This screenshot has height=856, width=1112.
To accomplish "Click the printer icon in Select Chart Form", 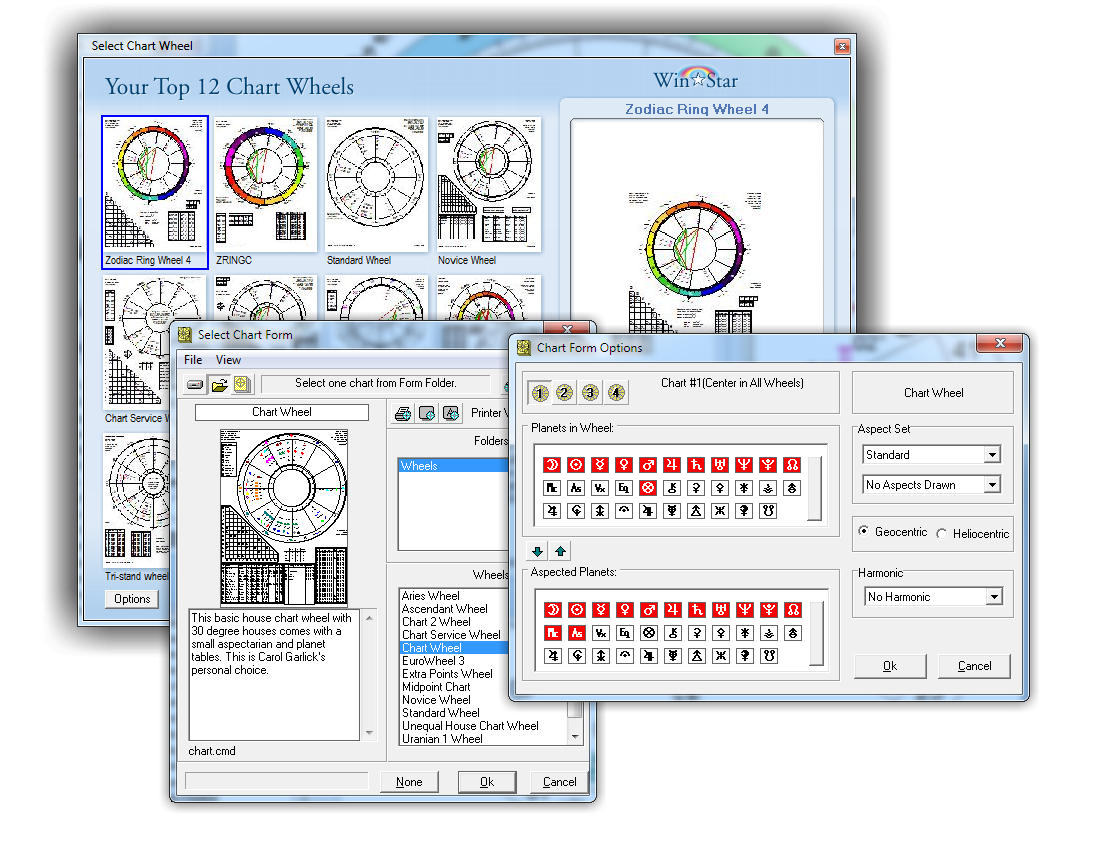I will [403, 413].
